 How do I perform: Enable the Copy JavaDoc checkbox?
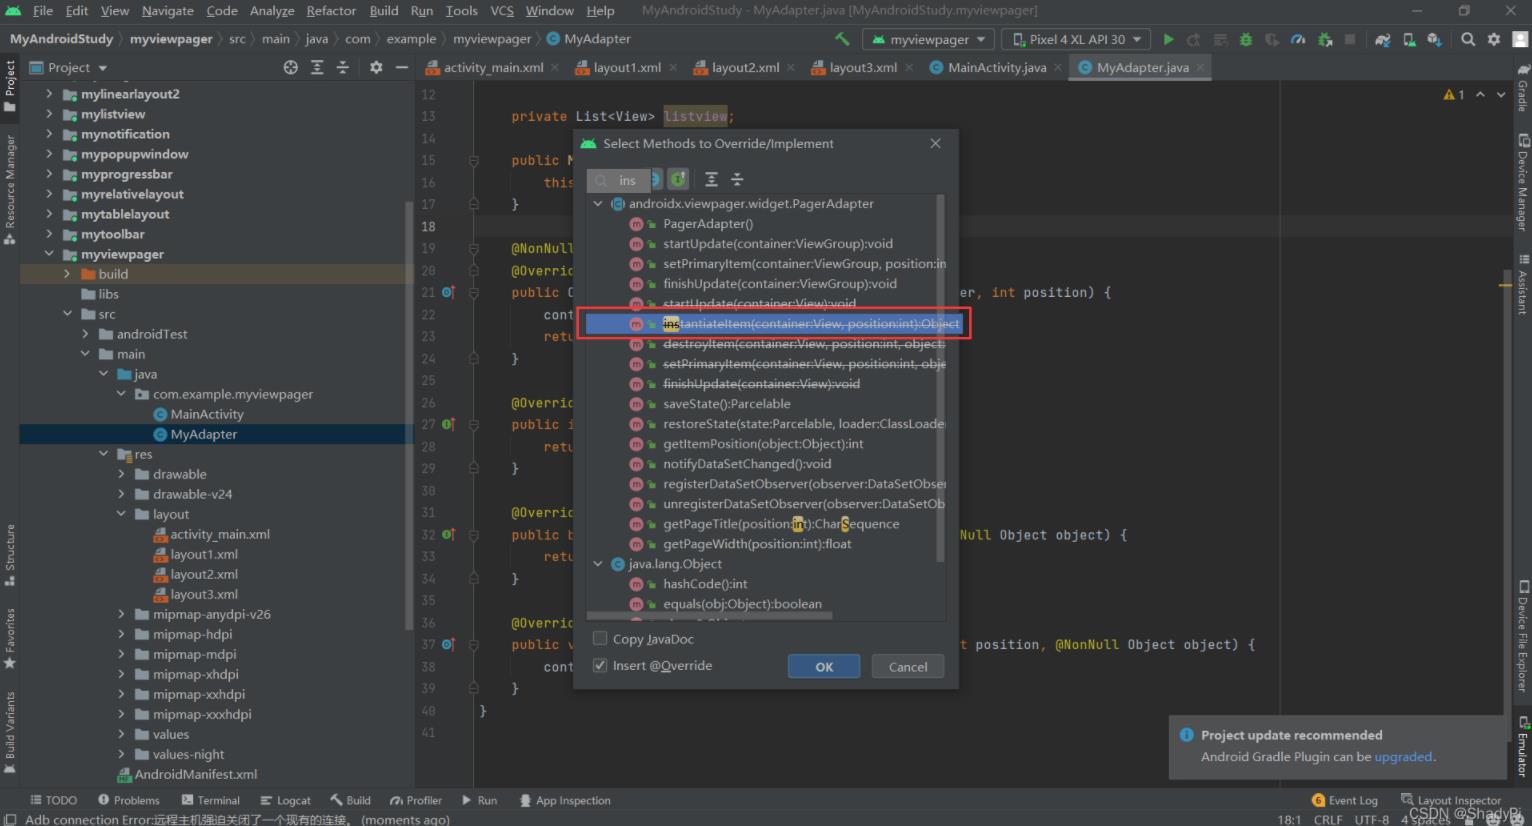pos(600,639)
